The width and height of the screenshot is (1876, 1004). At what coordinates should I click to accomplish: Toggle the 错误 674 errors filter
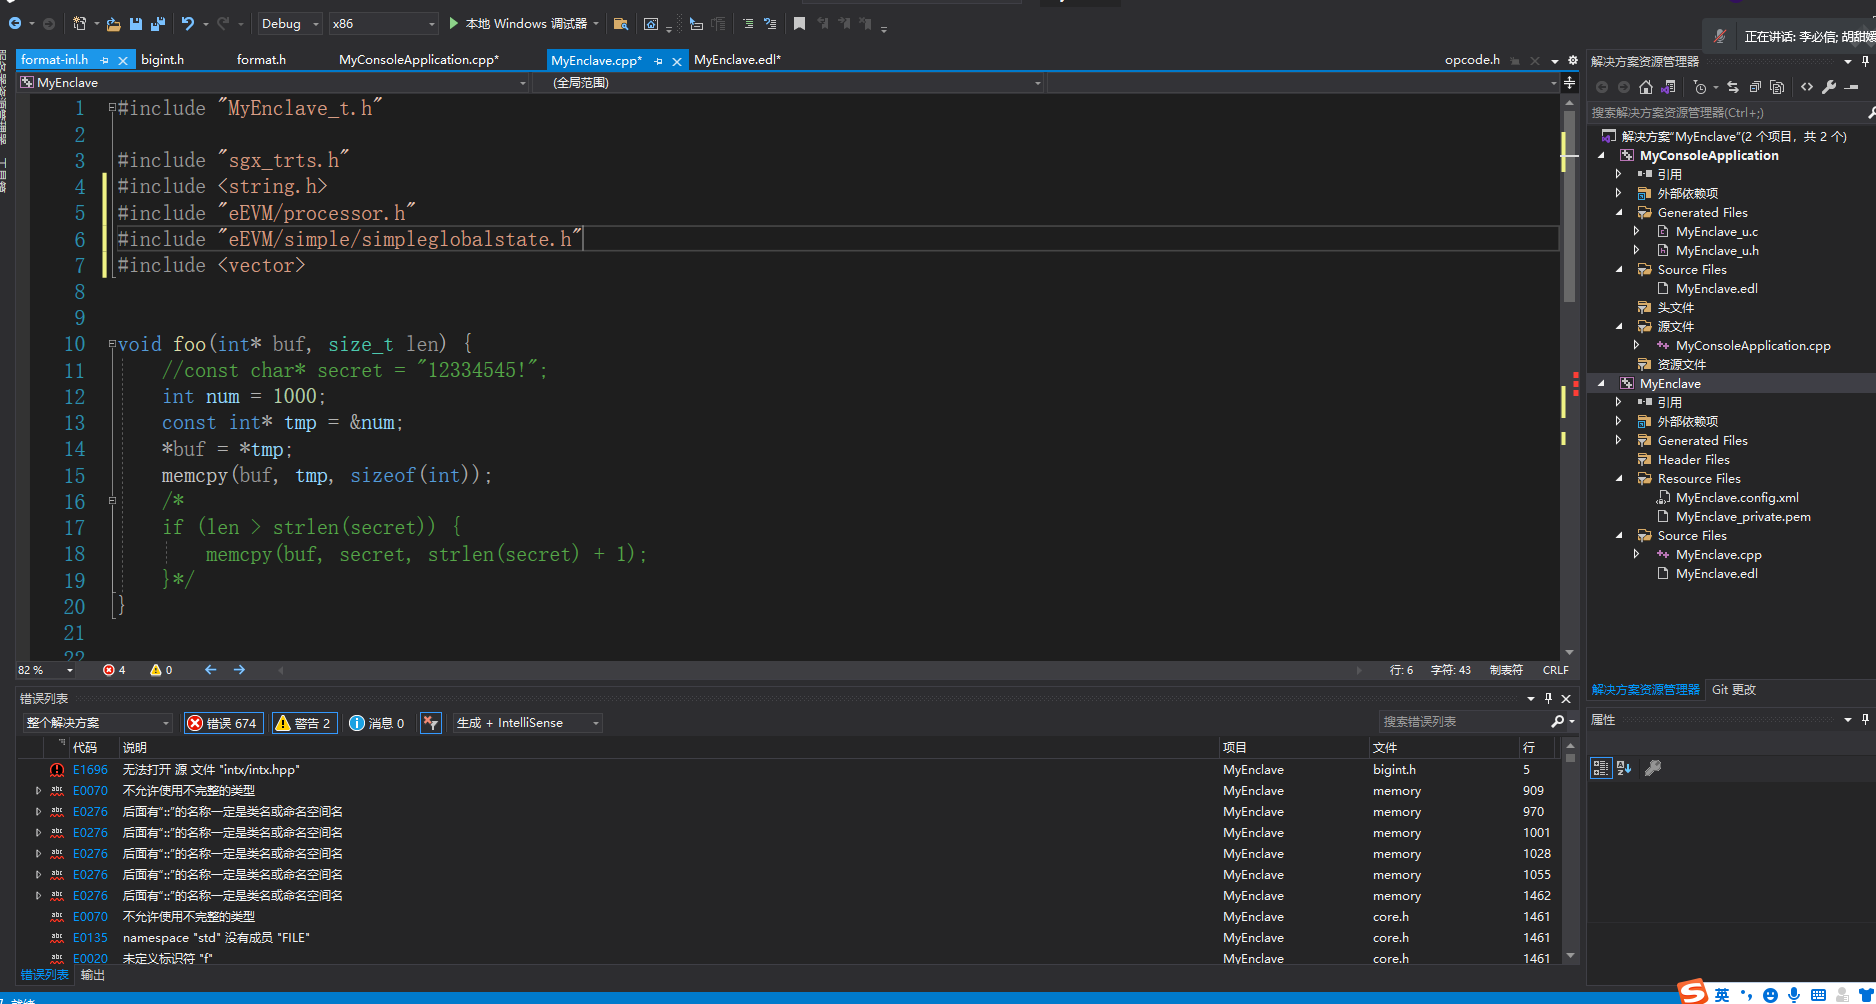[x=223, y=722]
